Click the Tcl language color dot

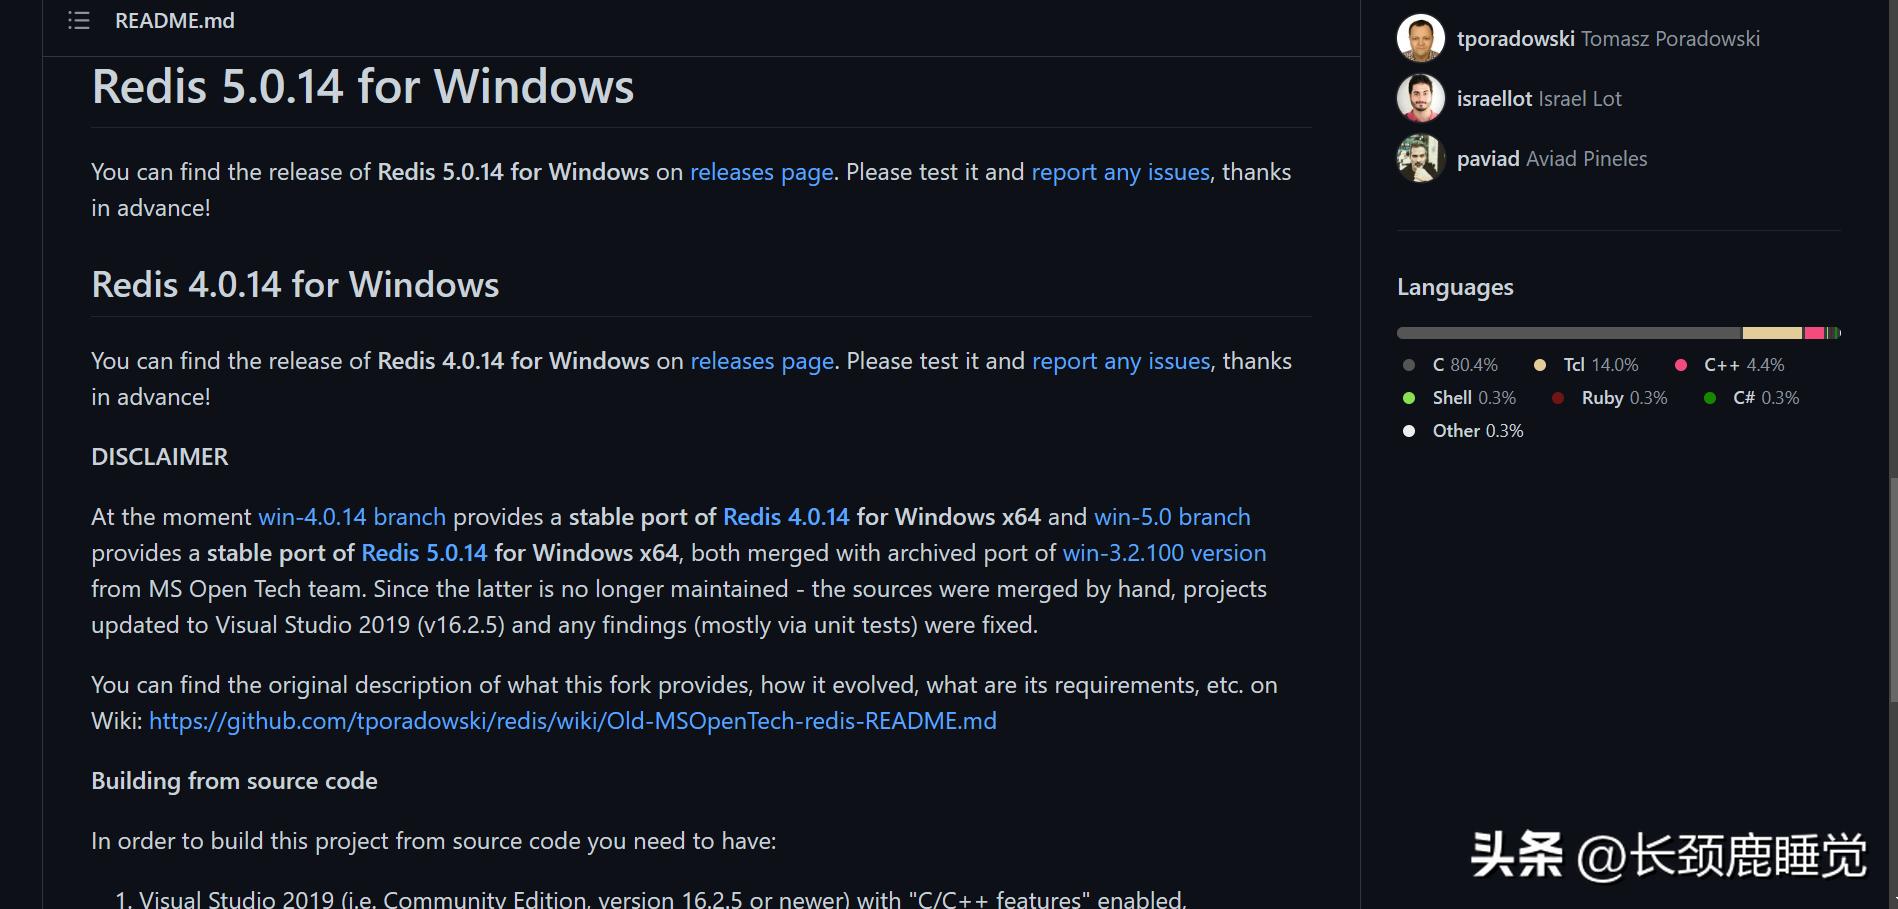coord(1540,365)
